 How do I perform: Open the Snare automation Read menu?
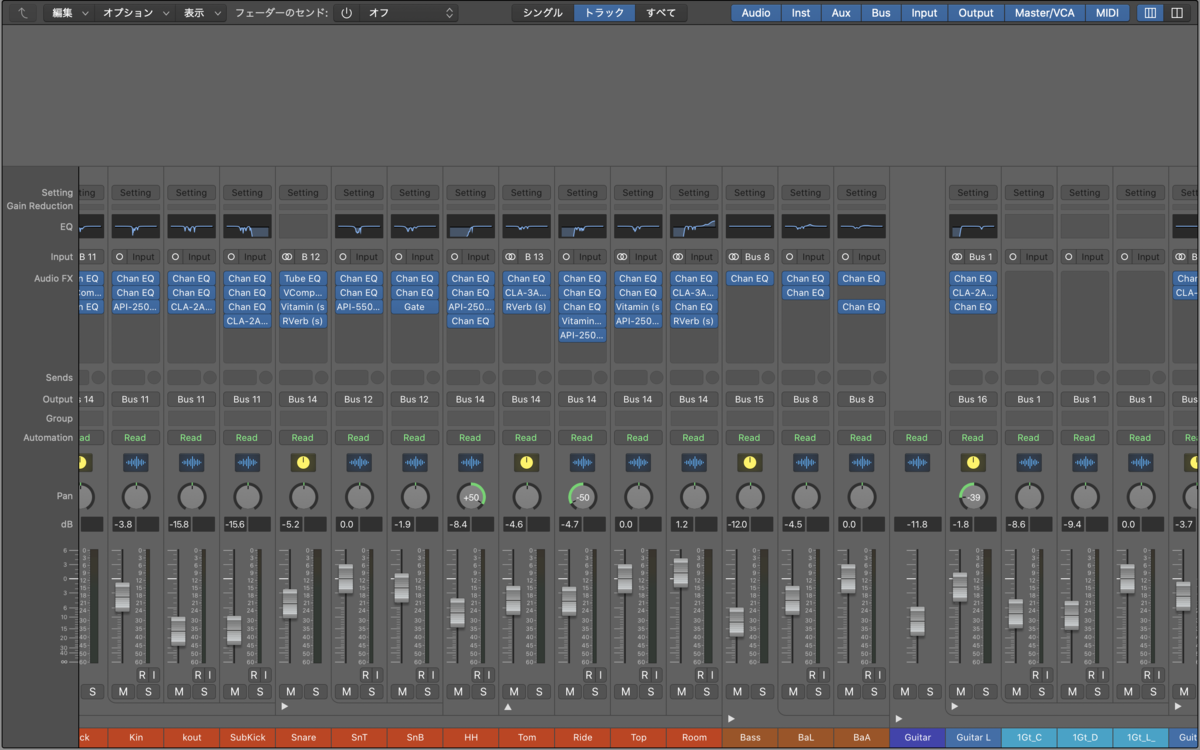303,437
